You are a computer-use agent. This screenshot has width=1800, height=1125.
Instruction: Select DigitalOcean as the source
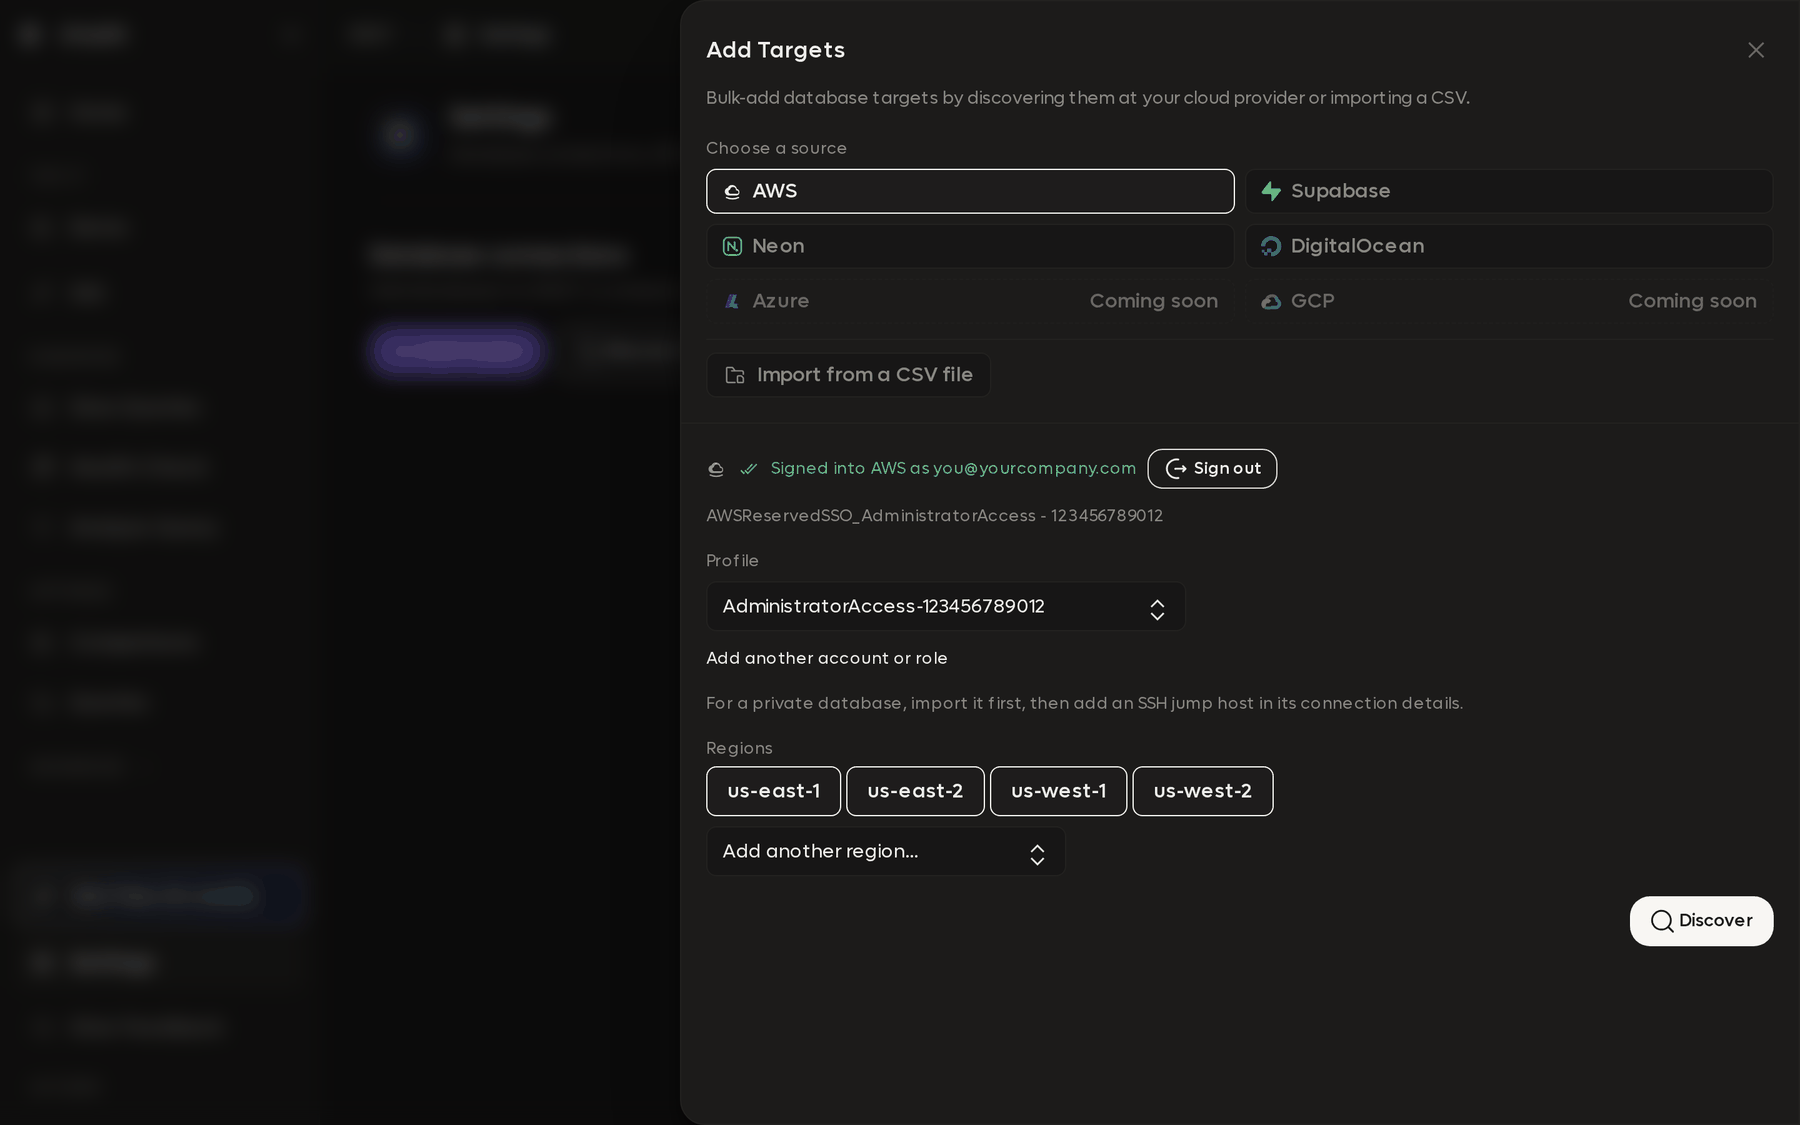click(x=1508, y=246)
